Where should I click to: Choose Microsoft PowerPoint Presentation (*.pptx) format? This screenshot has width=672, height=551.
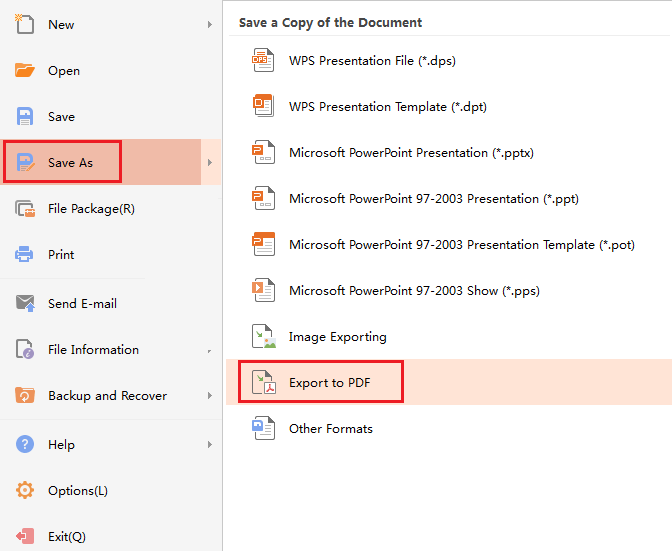(411, 152)
